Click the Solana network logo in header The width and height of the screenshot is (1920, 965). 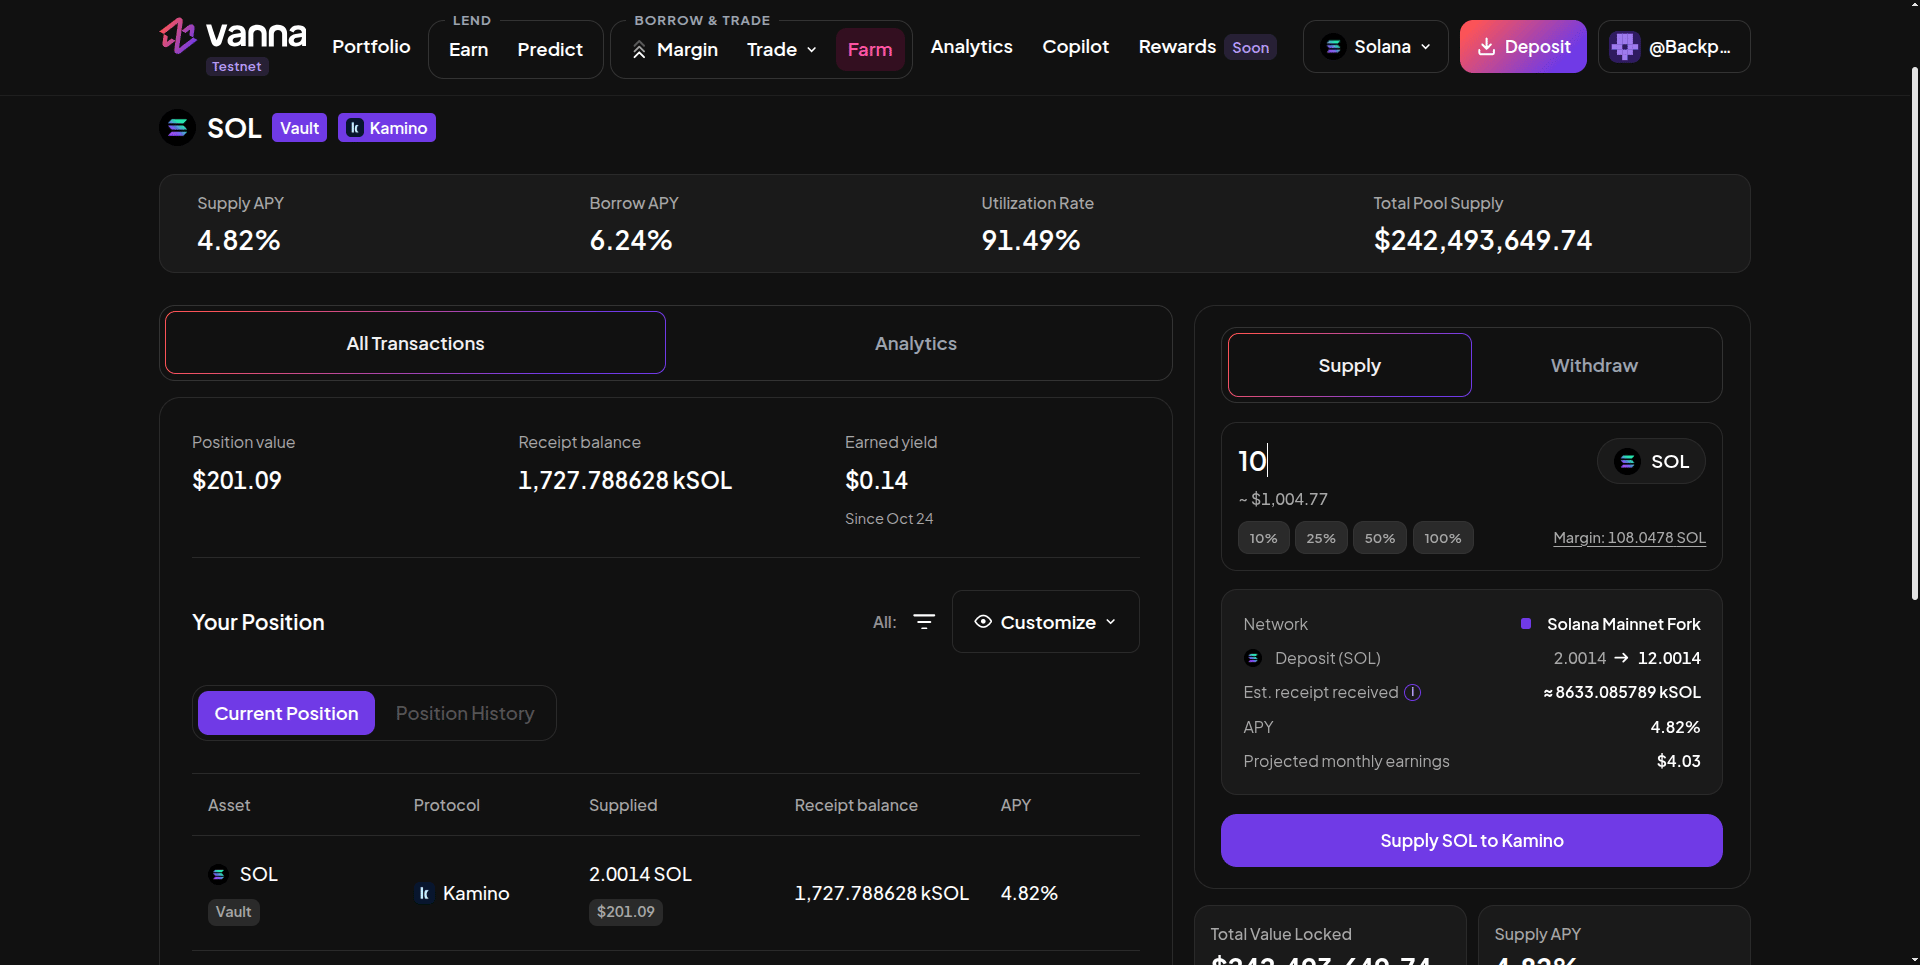[1333, 47]
